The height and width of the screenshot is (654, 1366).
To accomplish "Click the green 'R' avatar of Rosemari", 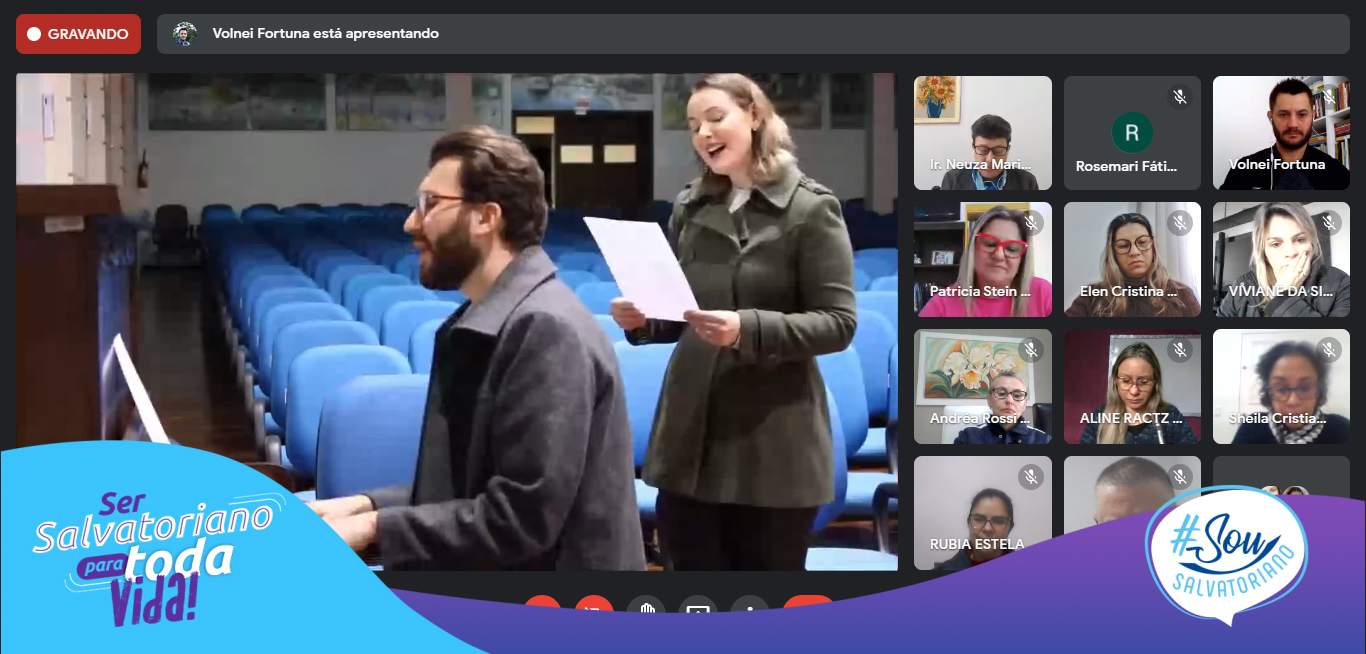I will [1132, 132].
